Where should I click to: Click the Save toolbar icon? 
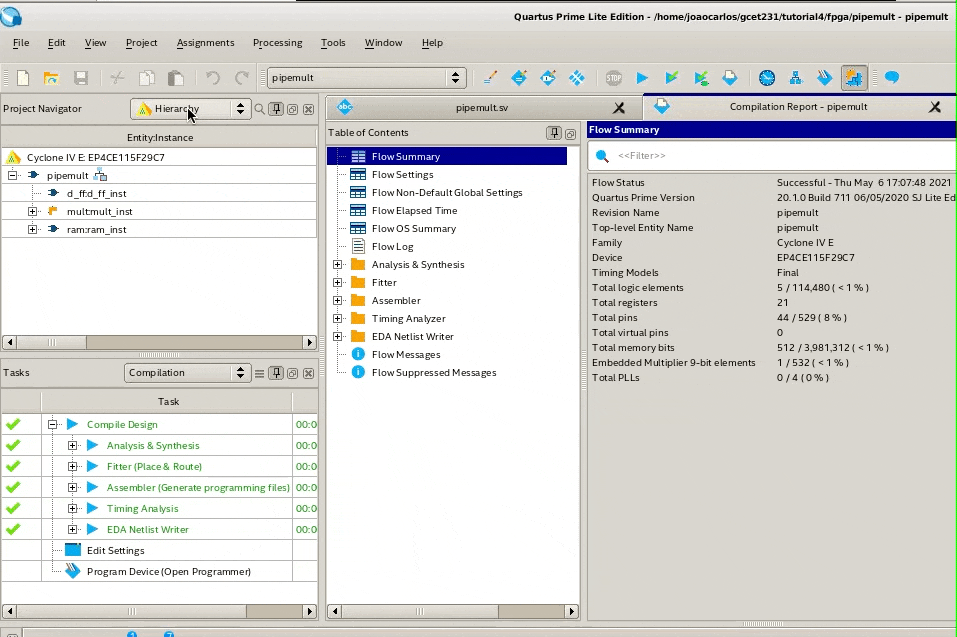click(x=81, y=78)
